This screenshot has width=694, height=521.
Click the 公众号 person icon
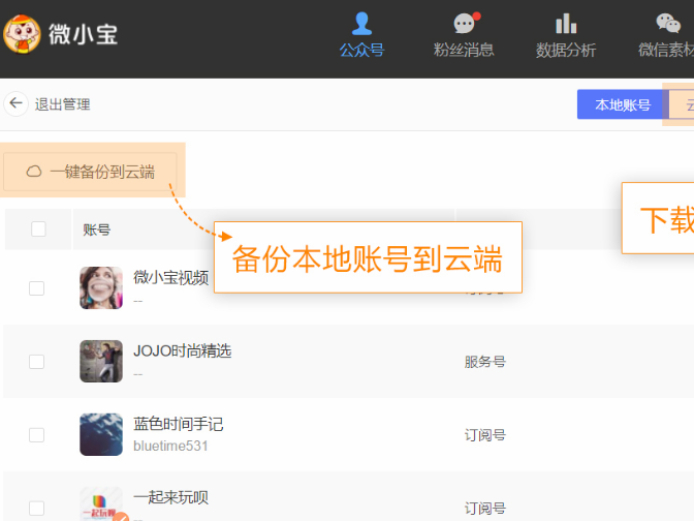pos(362,23)
